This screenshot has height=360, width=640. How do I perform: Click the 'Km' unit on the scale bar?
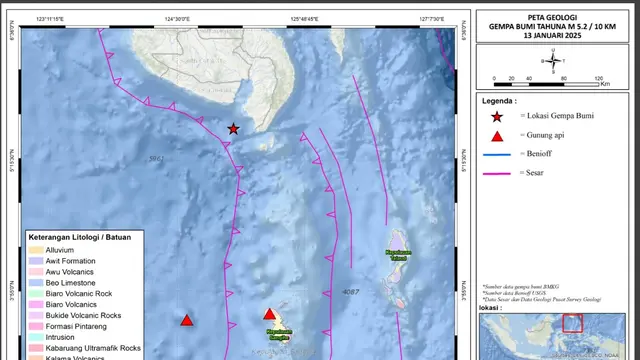pyautogui.click(x=605, y=84)
